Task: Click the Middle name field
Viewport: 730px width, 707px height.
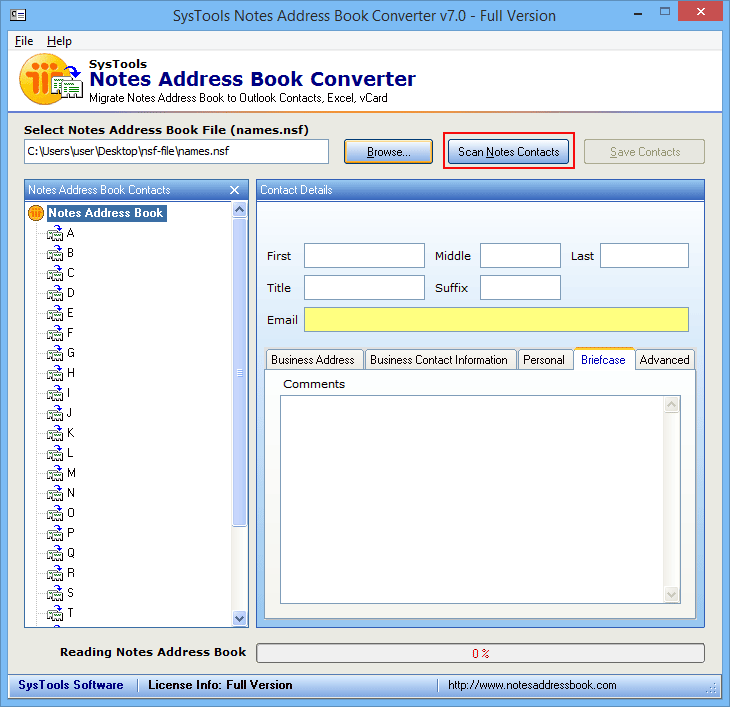Action: point(520,256)
